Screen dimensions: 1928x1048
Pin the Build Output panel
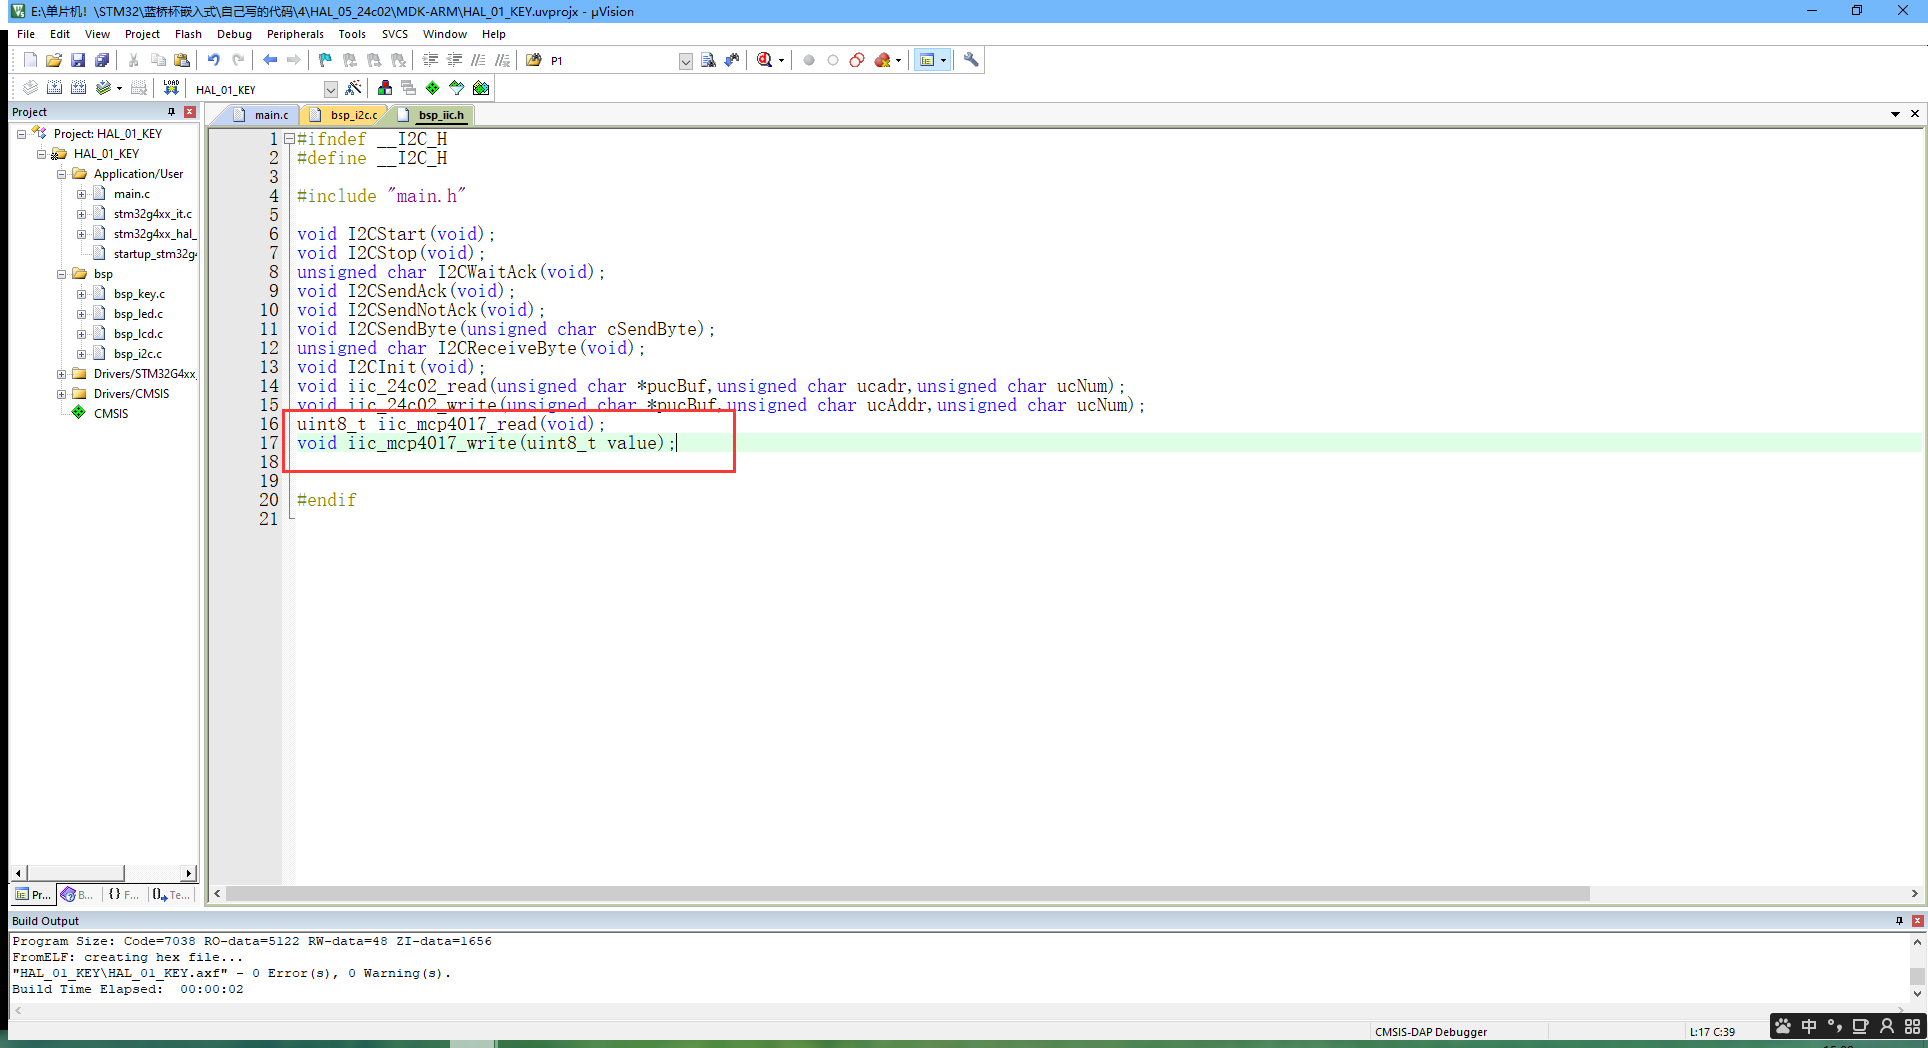click(x=1899, y=921)
